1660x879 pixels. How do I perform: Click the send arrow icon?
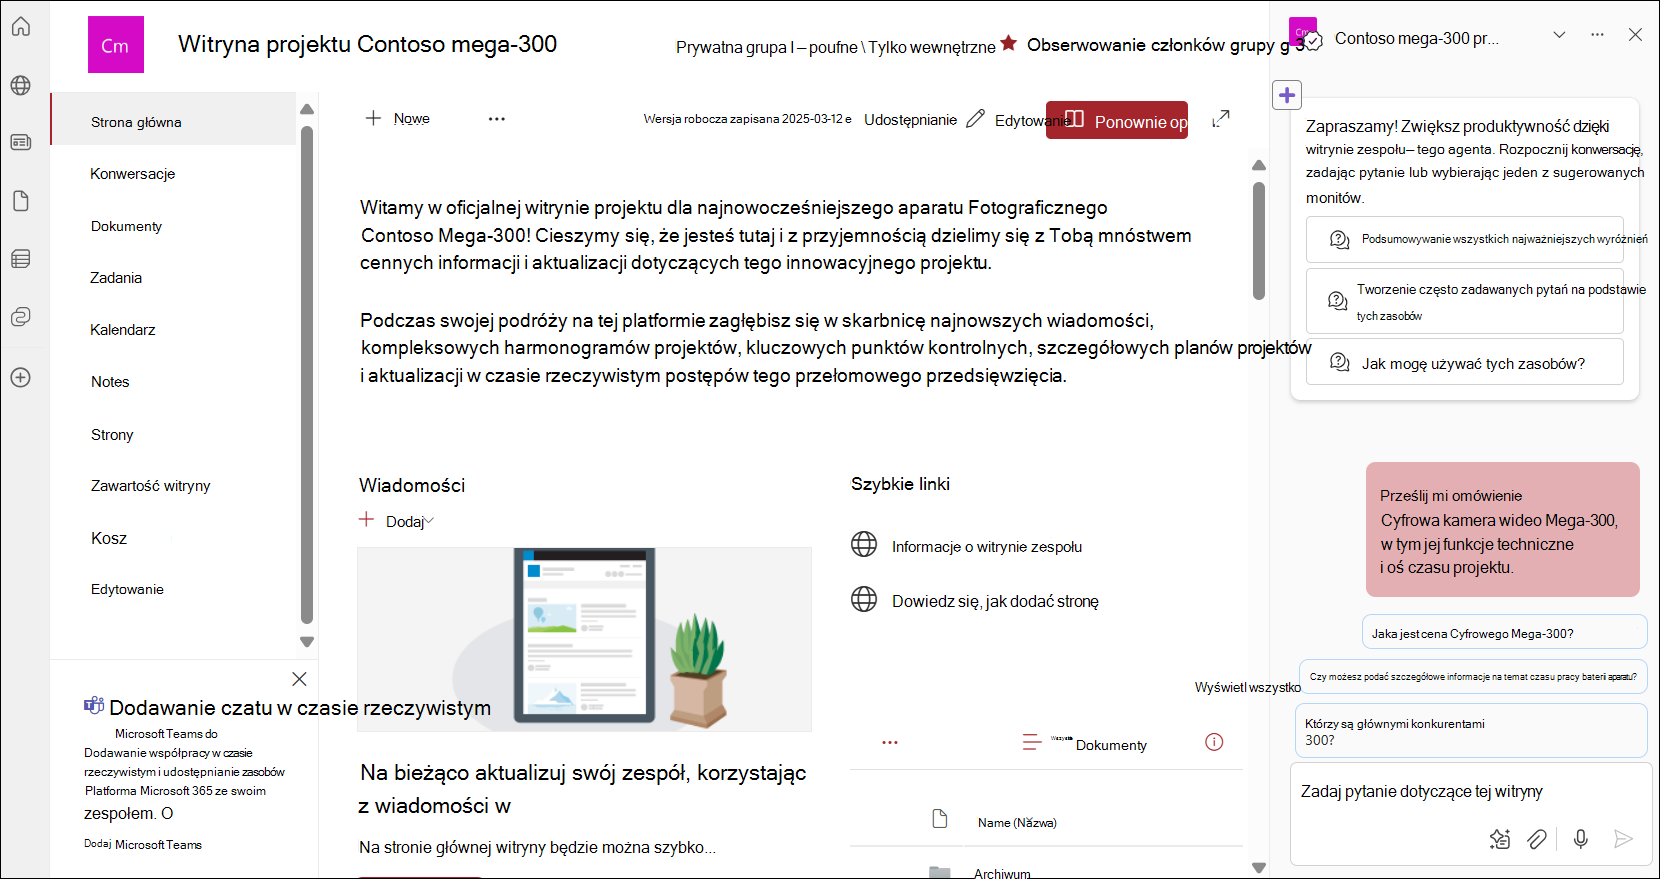pyautogui.click(x=1623, y=839)
